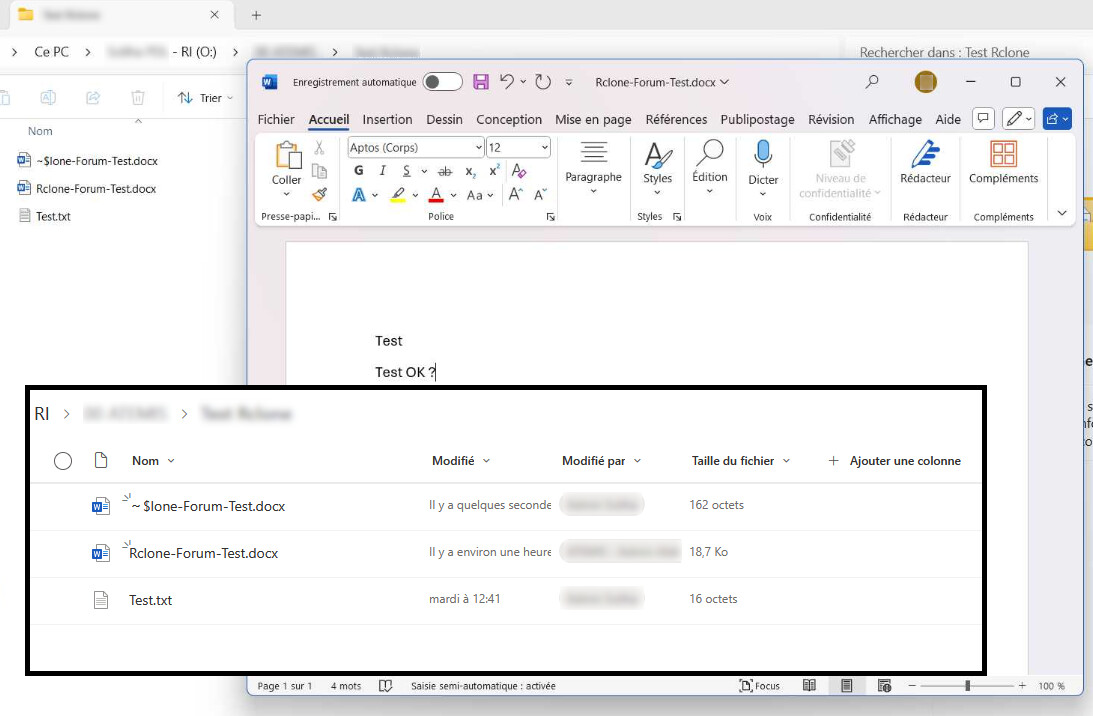Click the Text effects blue A icon
Screen dimensions: 1093x716
[358, 195]
